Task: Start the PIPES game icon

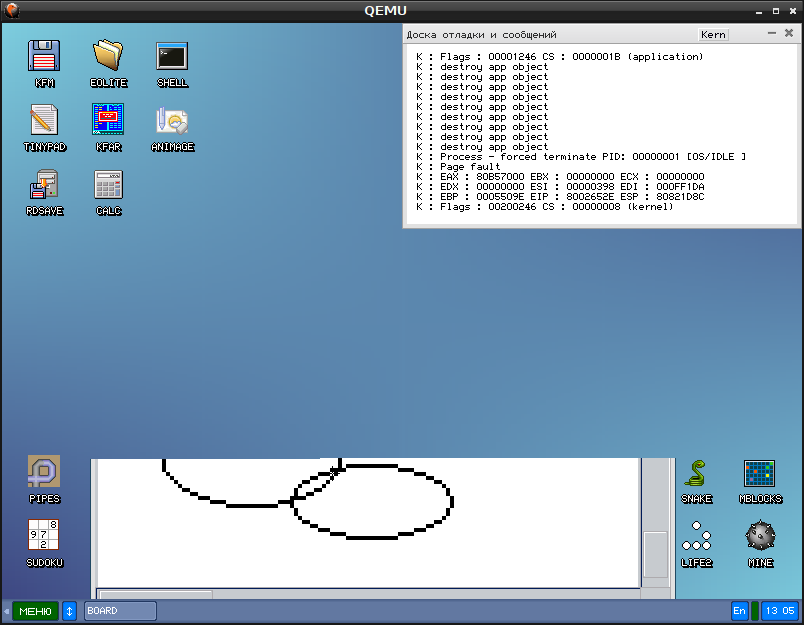Action: coord(44,472)
